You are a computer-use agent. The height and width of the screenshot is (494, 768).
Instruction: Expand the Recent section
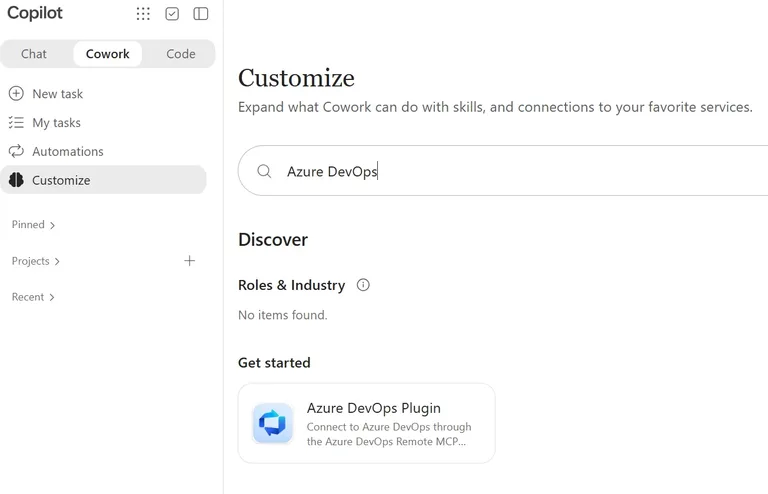click(33, 297)
